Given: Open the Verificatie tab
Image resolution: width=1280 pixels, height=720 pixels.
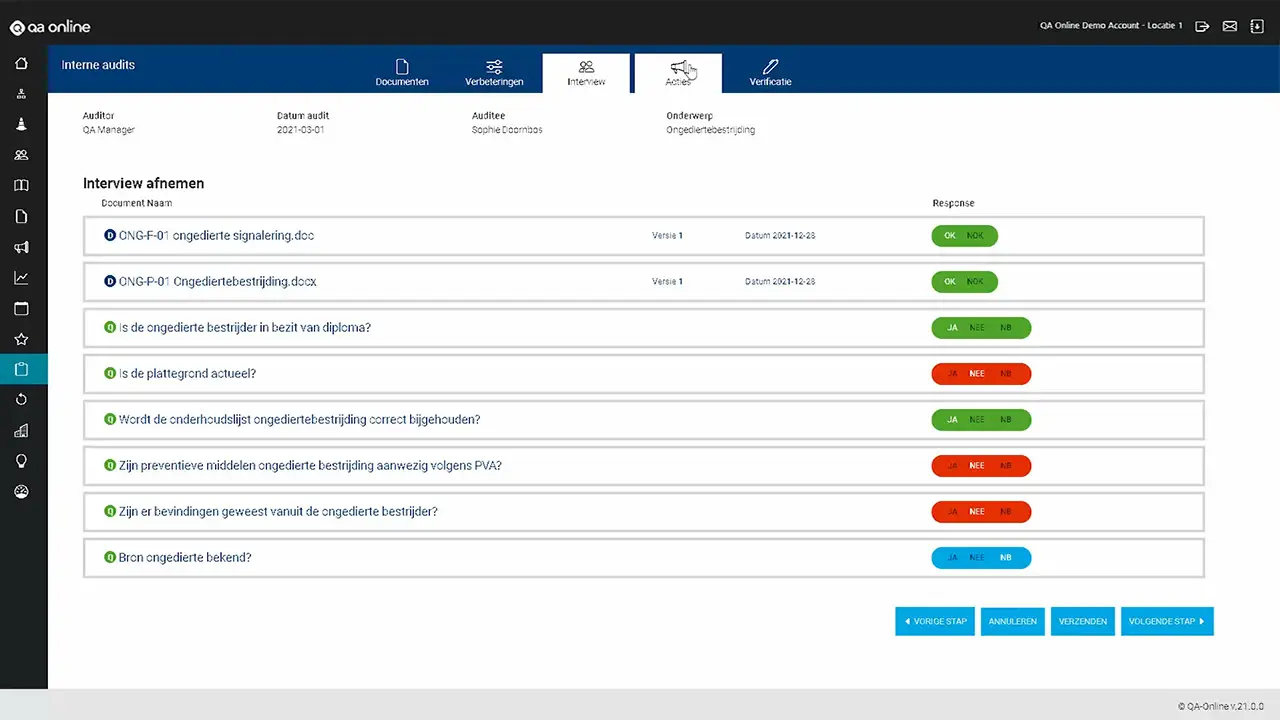Looking at the screenshot, I should (x=770, y=73).
